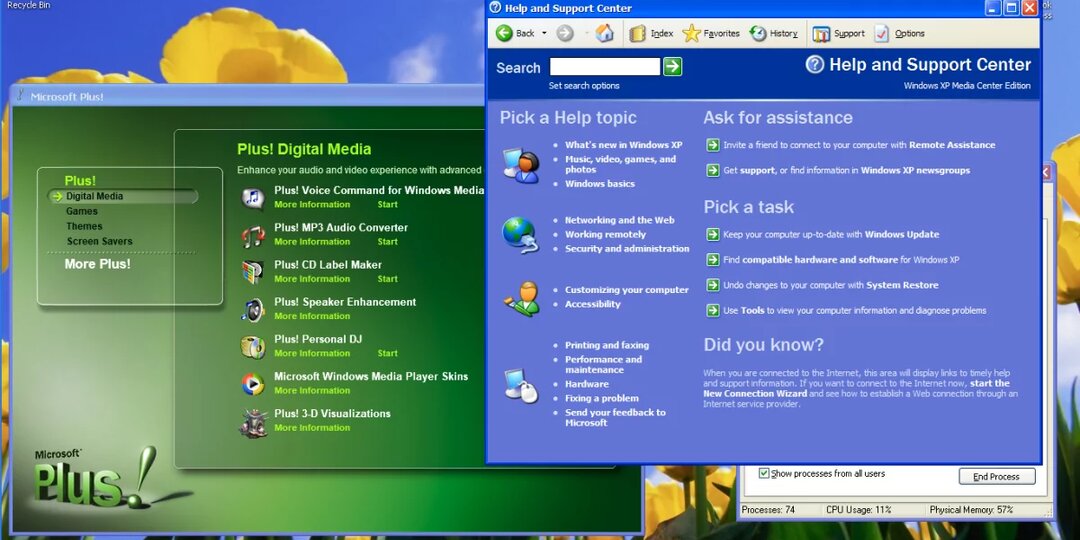Open Networking and the Web topic
Screen dimensions: 1080x540
pos(620,220)
